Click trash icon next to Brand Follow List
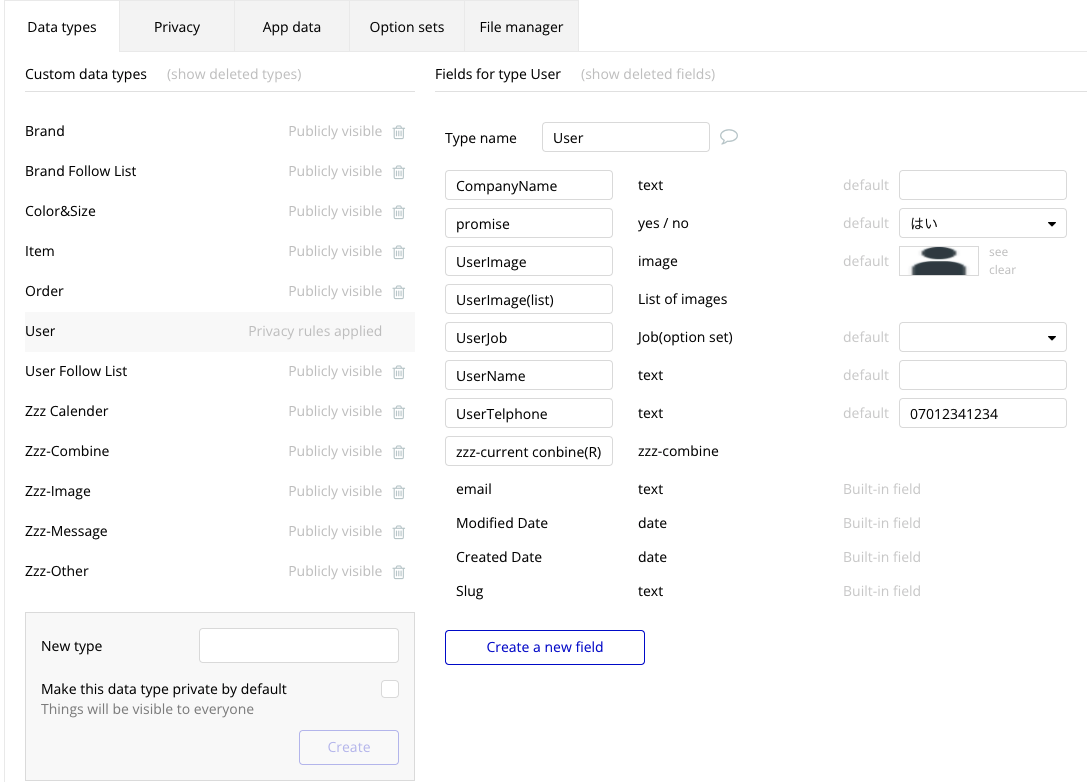 399,172
